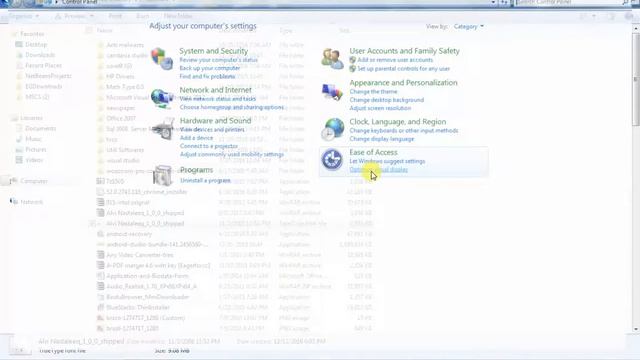Open the System and Security shield icon
This screenshot has height=360, width=640.
tap(162, 59)
